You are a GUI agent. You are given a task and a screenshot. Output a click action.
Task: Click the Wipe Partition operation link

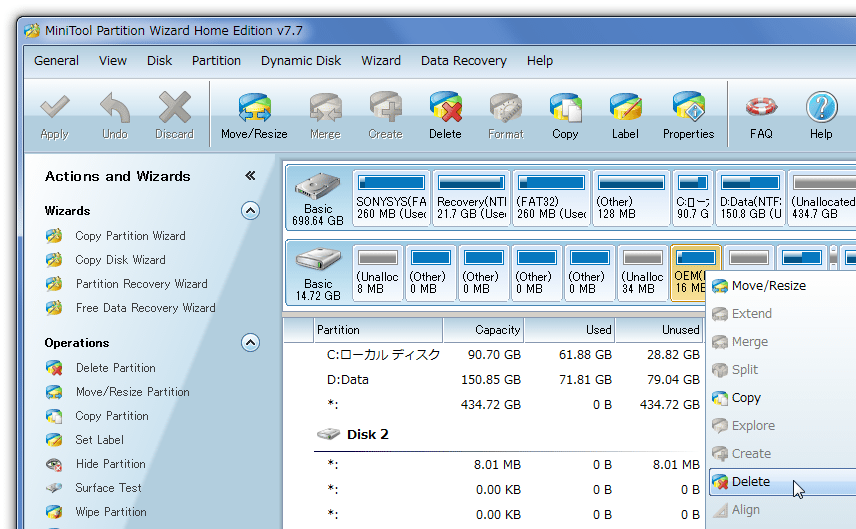coord(111,512)
